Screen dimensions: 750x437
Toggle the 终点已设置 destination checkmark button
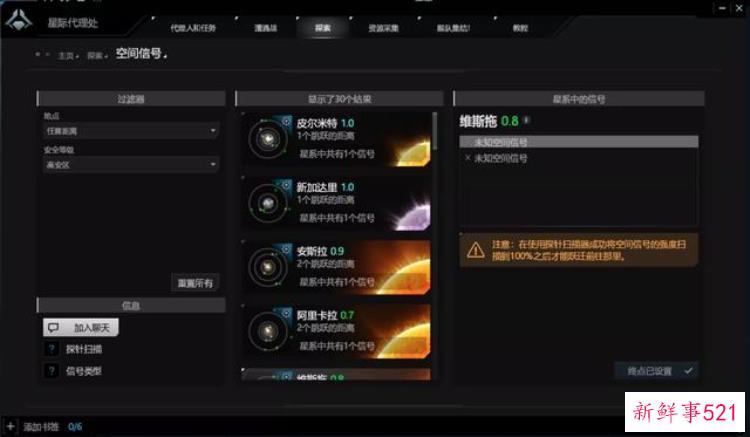(656, 371)
